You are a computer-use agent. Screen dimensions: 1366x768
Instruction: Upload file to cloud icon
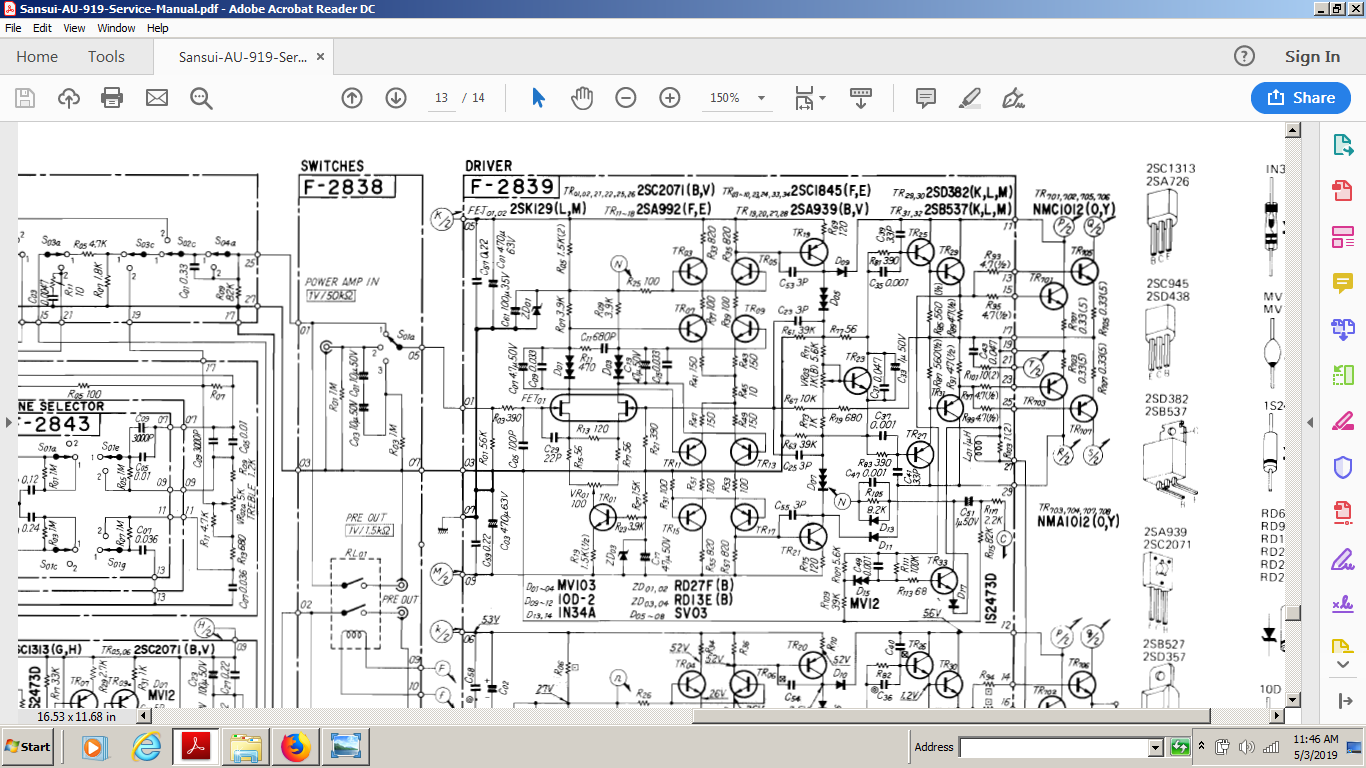(x=69, y=98)
